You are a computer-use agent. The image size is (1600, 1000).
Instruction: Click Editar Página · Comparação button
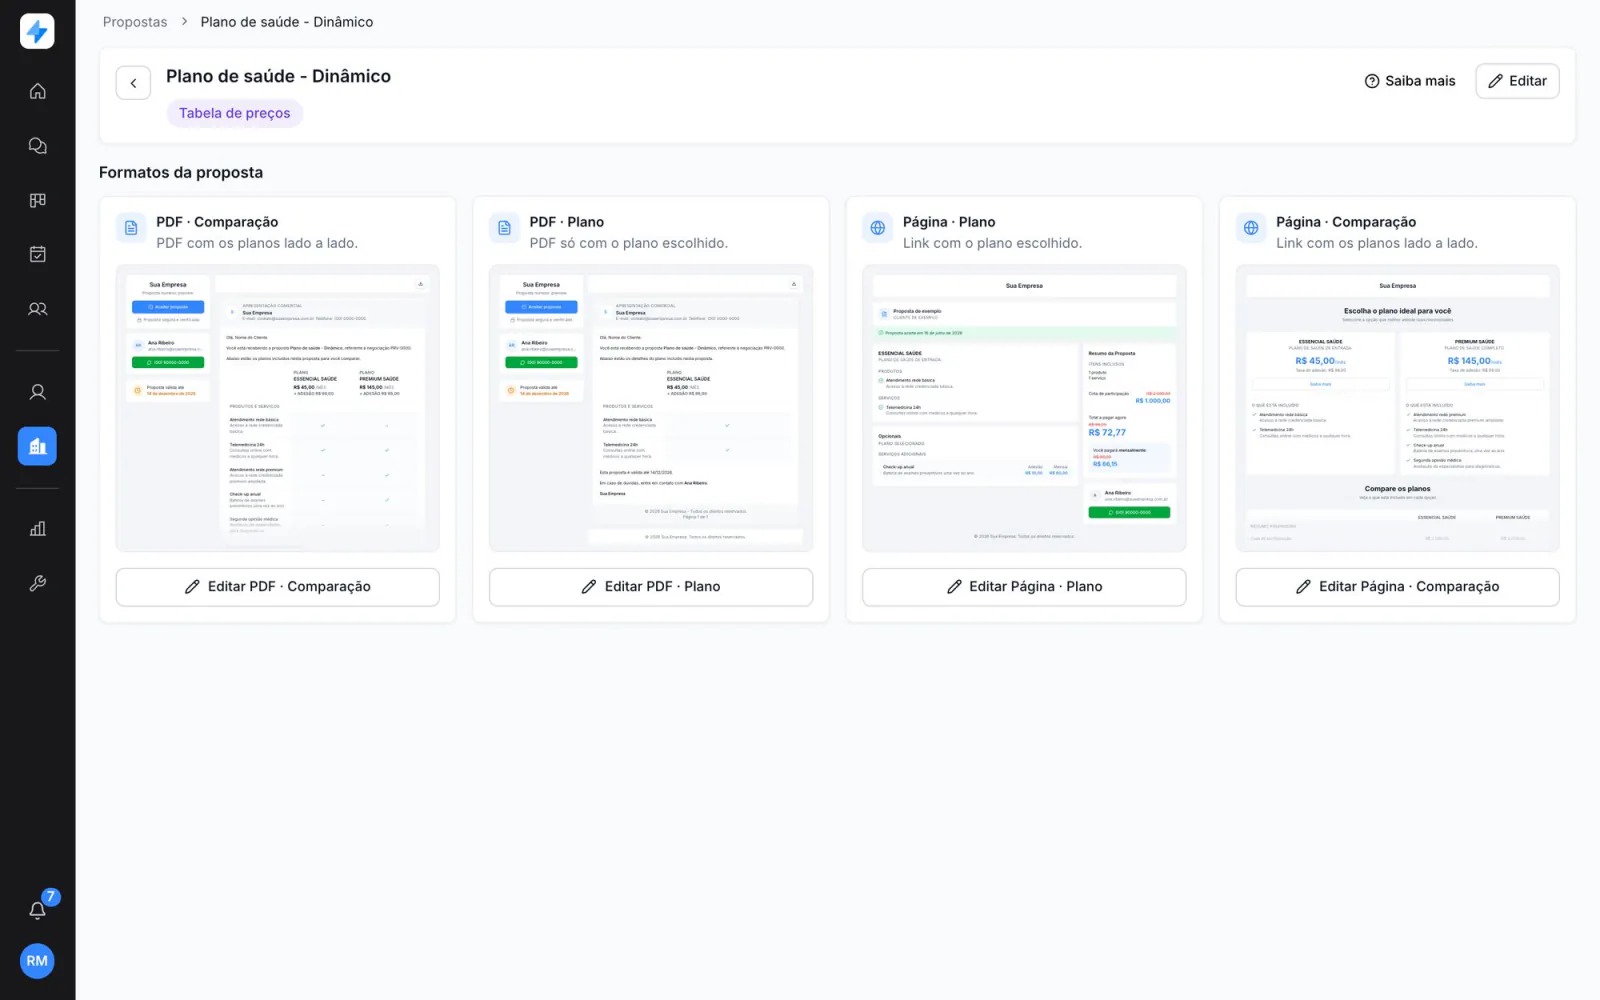click(1398, 587)
